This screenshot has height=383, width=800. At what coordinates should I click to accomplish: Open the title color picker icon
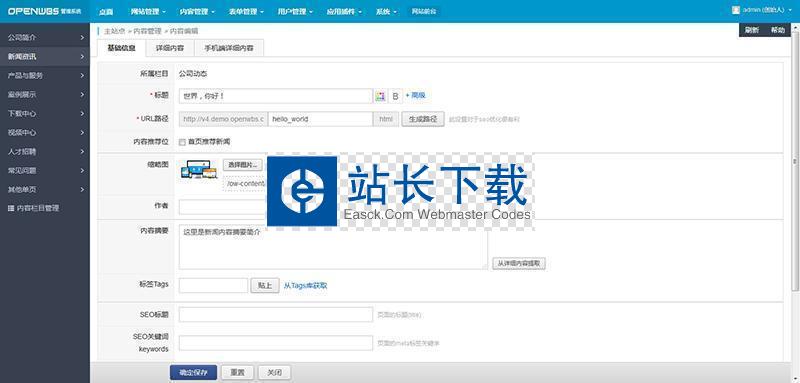380,96
